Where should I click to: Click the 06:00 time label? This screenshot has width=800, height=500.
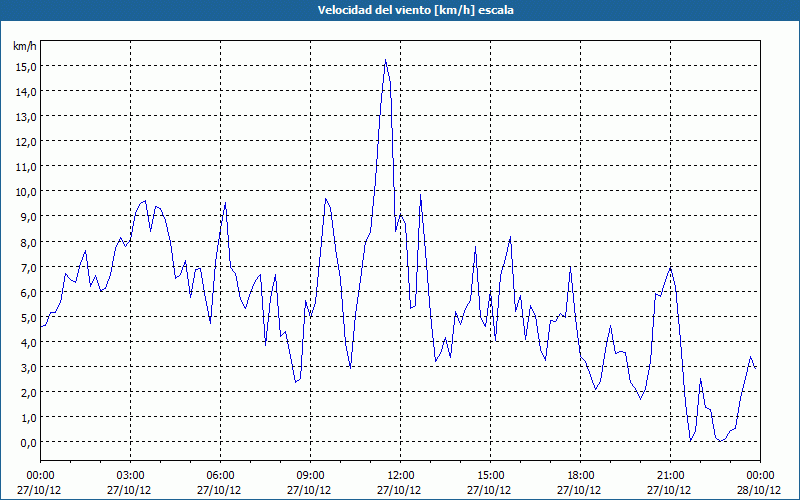tap(220, 476)
